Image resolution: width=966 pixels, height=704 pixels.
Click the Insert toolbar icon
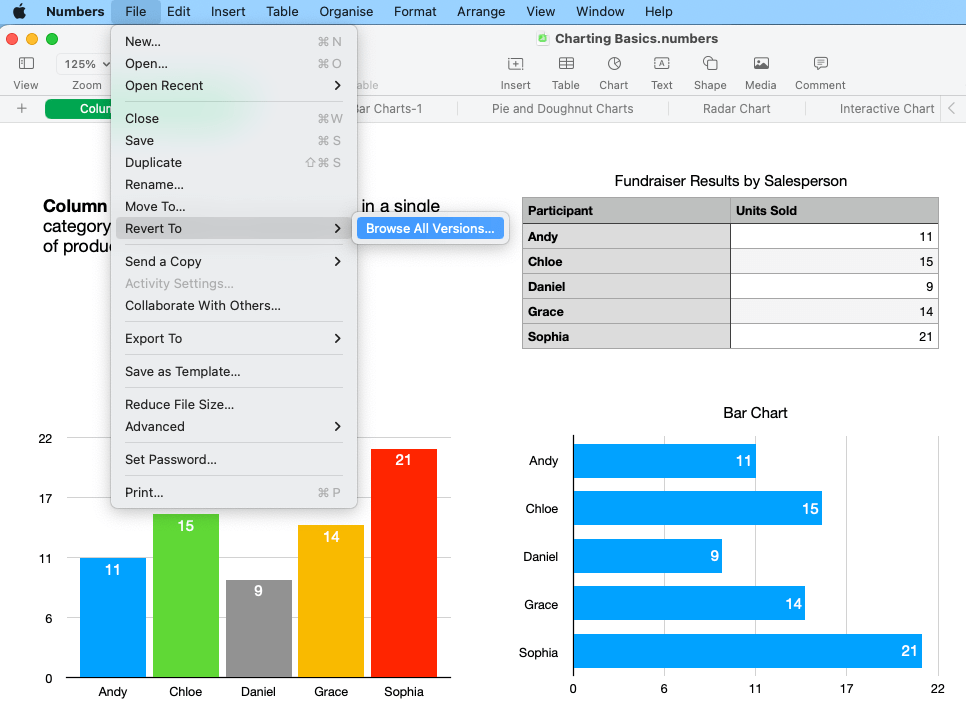pos(515,64)
